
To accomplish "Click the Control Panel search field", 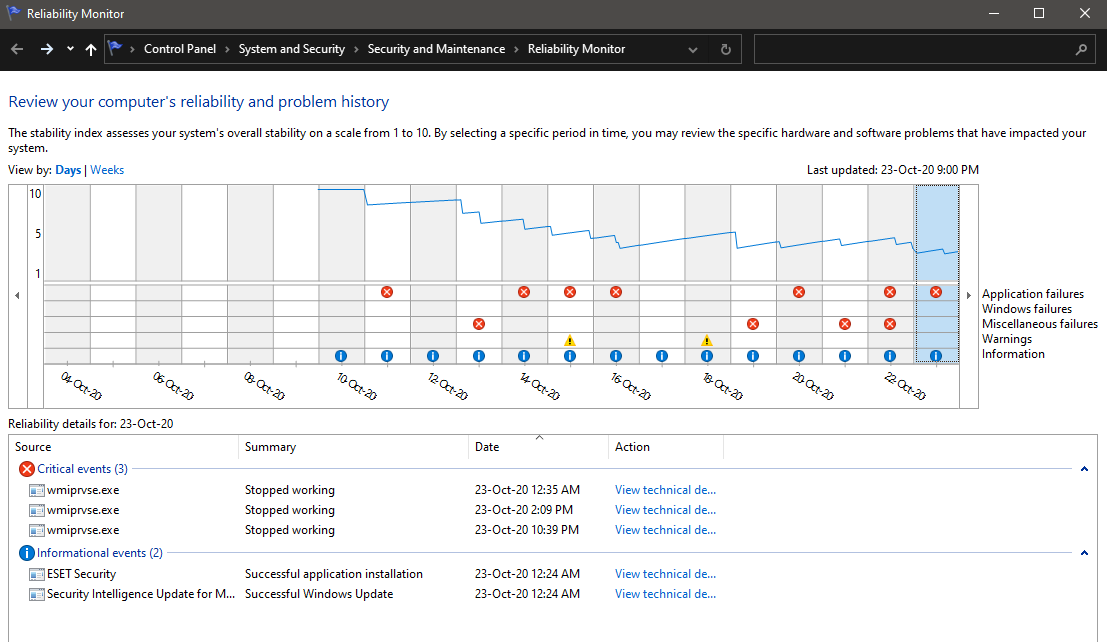I will [912, 49].
